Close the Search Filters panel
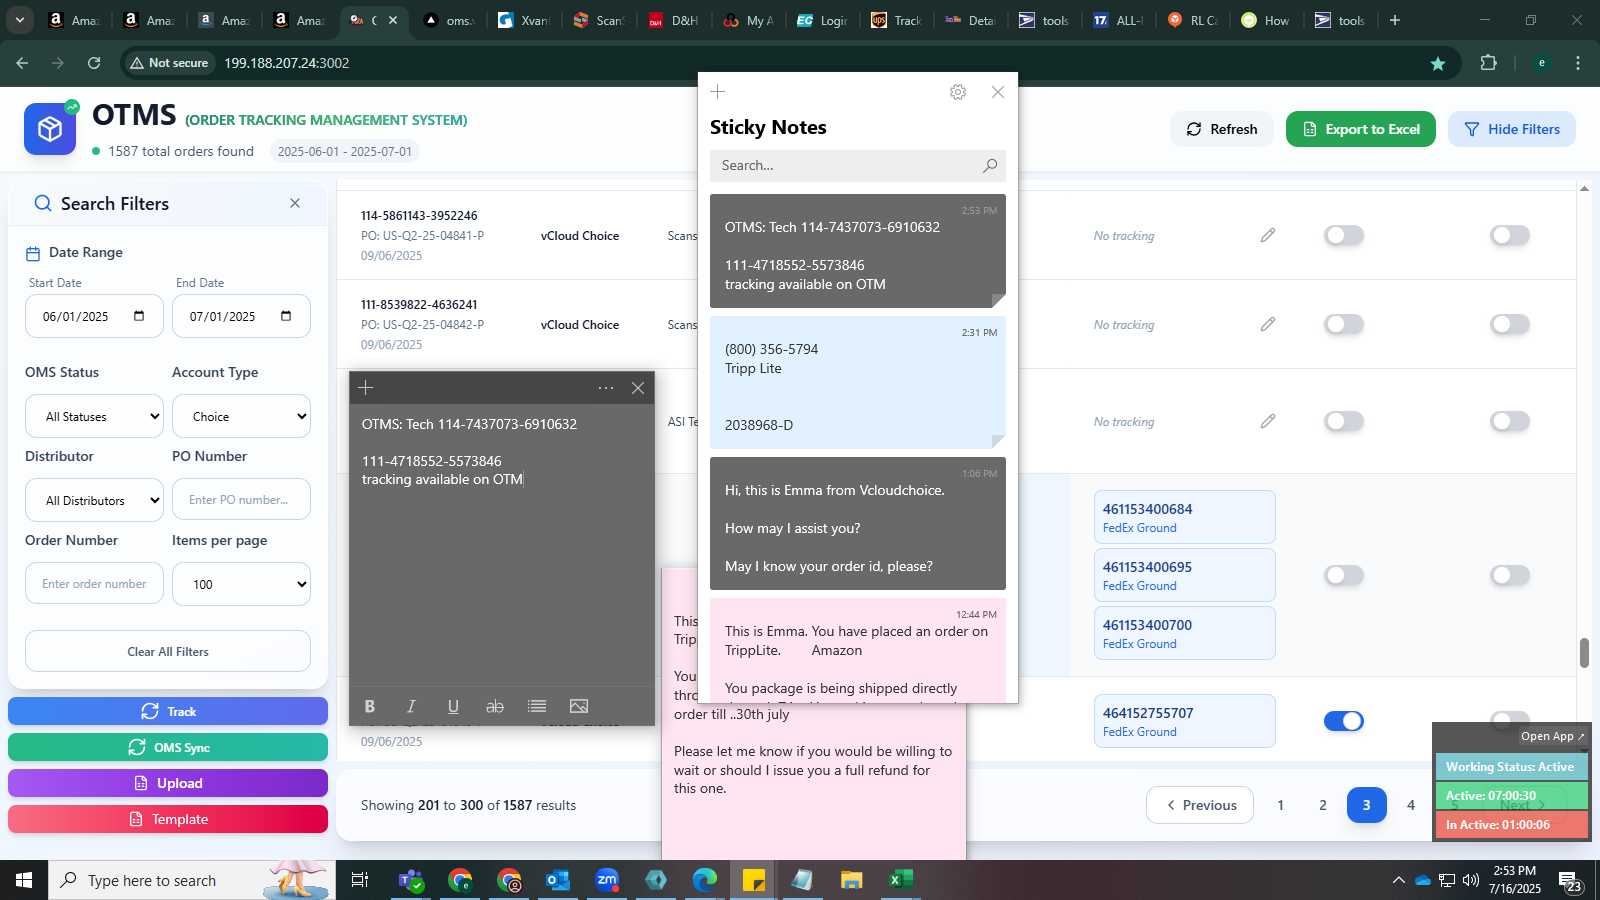Image resolution: width=1600 pixels, height=900 pixels. (295, 203)
